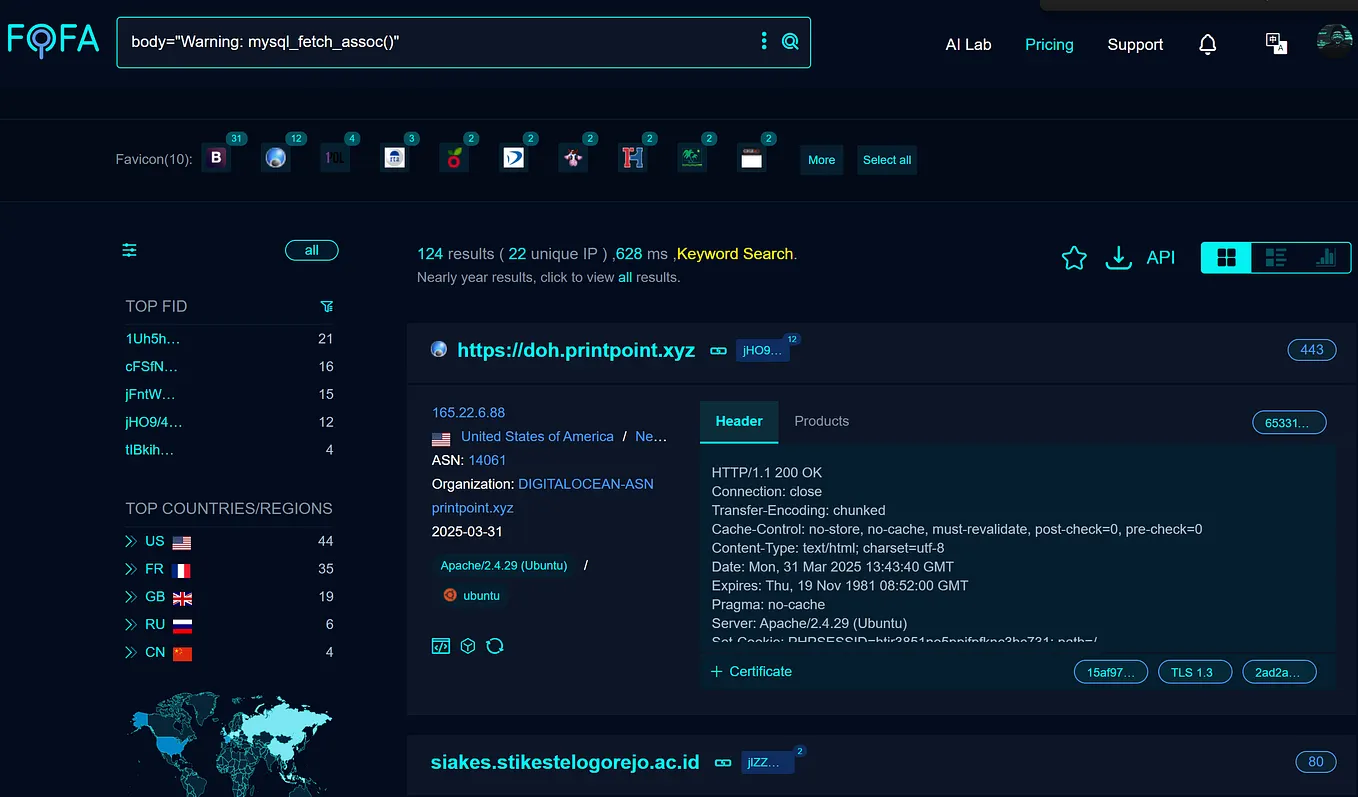This screenshot has height=797, width=1358.
Task: Click the FOFA logo
Action: click(52, 40)
